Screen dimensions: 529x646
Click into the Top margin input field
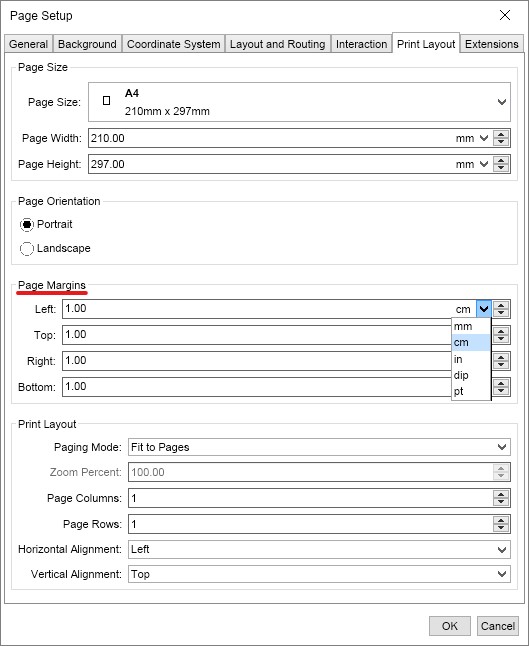(257, 335)
